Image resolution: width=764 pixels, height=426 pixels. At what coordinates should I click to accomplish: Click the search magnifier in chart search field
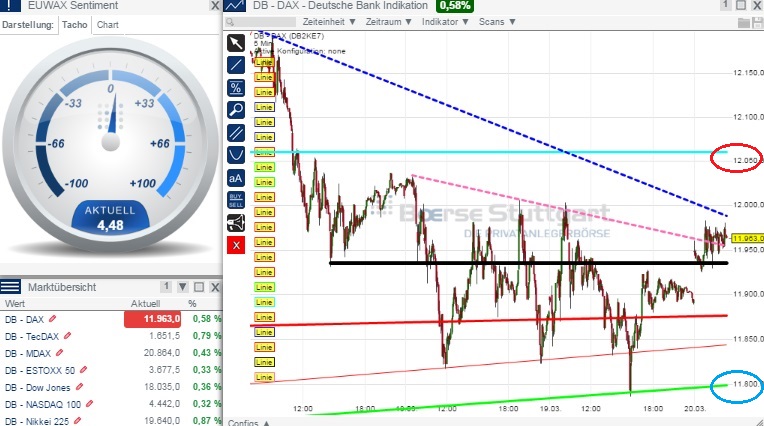coord(230,22)
